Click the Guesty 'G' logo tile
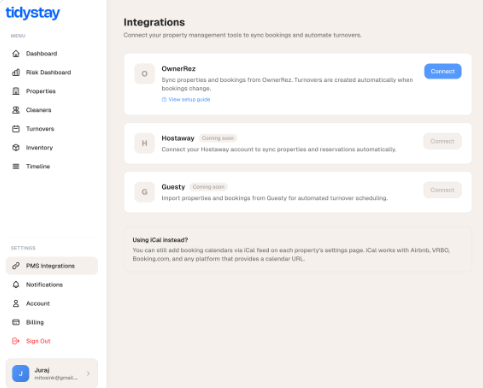Viewport: 483px width, 388px height. (x=144, y=192)
